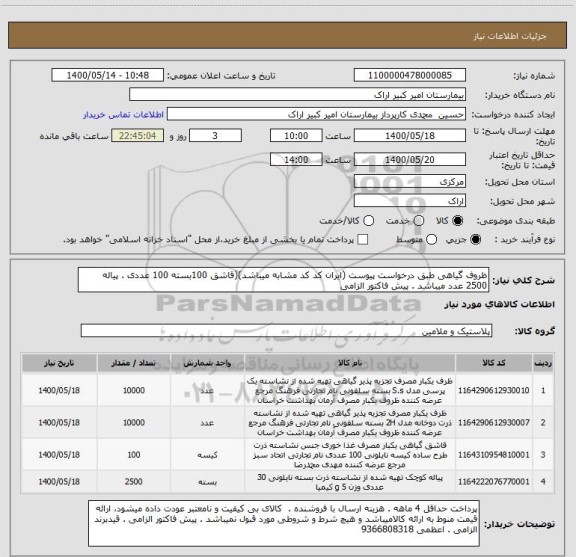Select the کالا radio button
This screenshot has height=557, width=576.
point(458,221)
